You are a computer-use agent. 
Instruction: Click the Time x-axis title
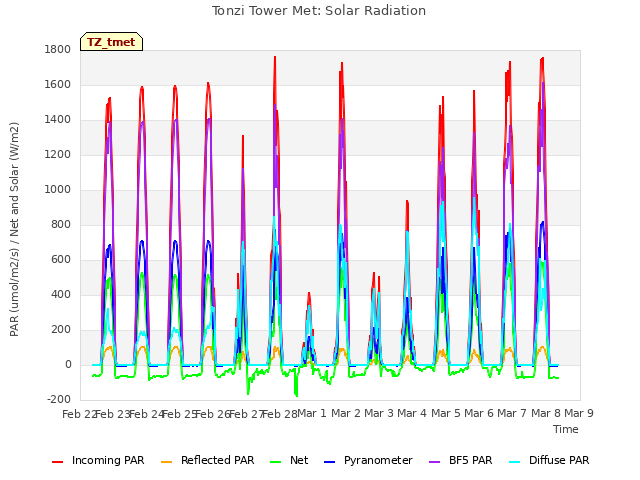point(566,429)
